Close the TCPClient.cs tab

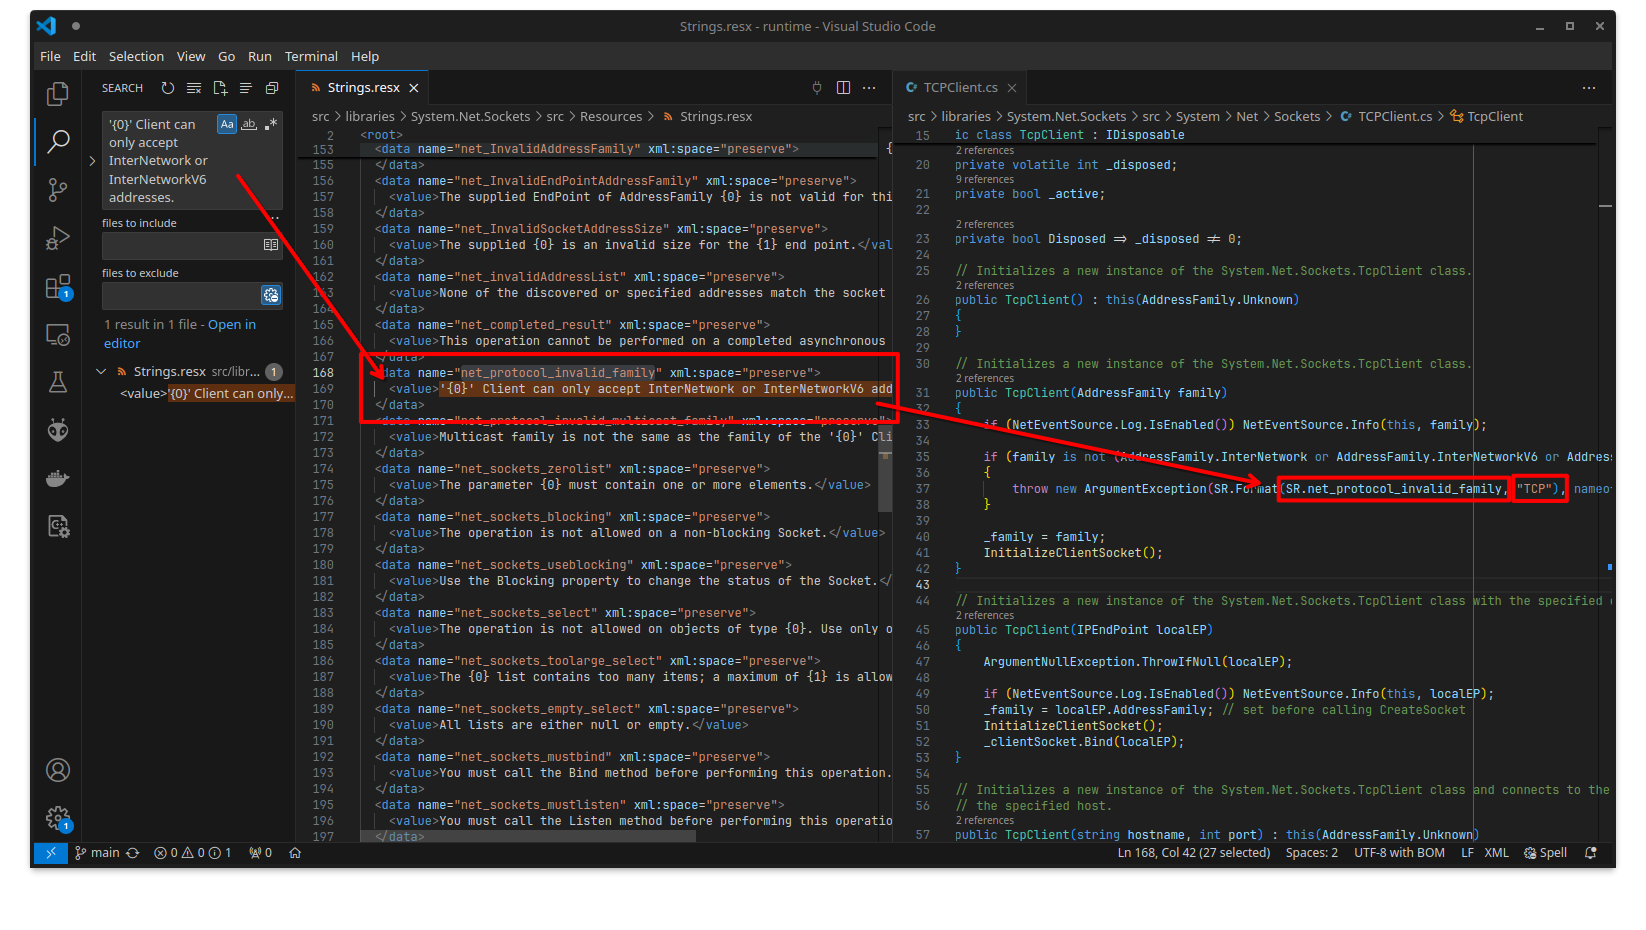click(x=1012, y=88)
